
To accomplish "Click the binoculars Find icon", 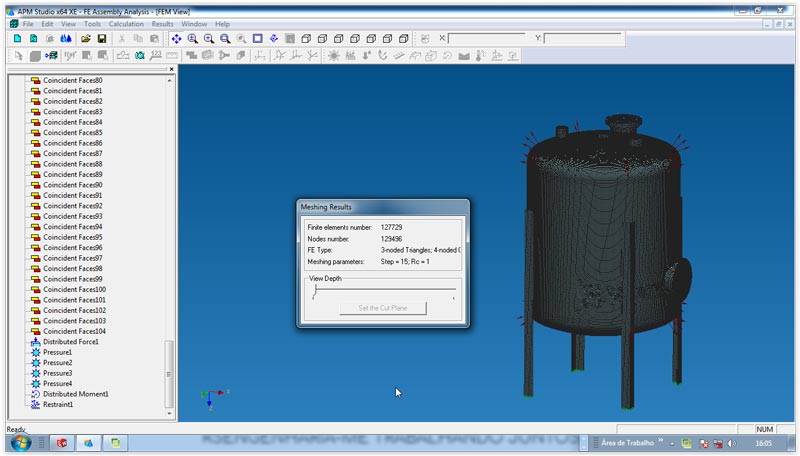I will pos(66,38).
